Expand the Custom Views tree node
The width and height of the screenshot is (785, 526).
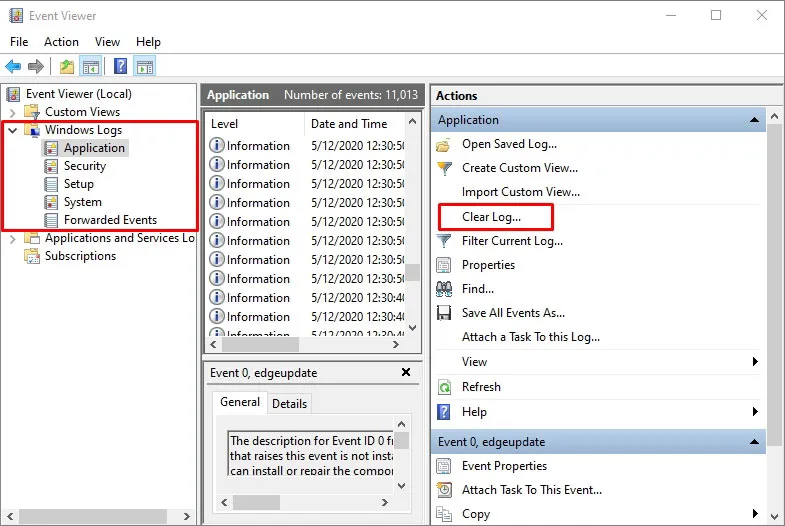(x=12, y=112)
